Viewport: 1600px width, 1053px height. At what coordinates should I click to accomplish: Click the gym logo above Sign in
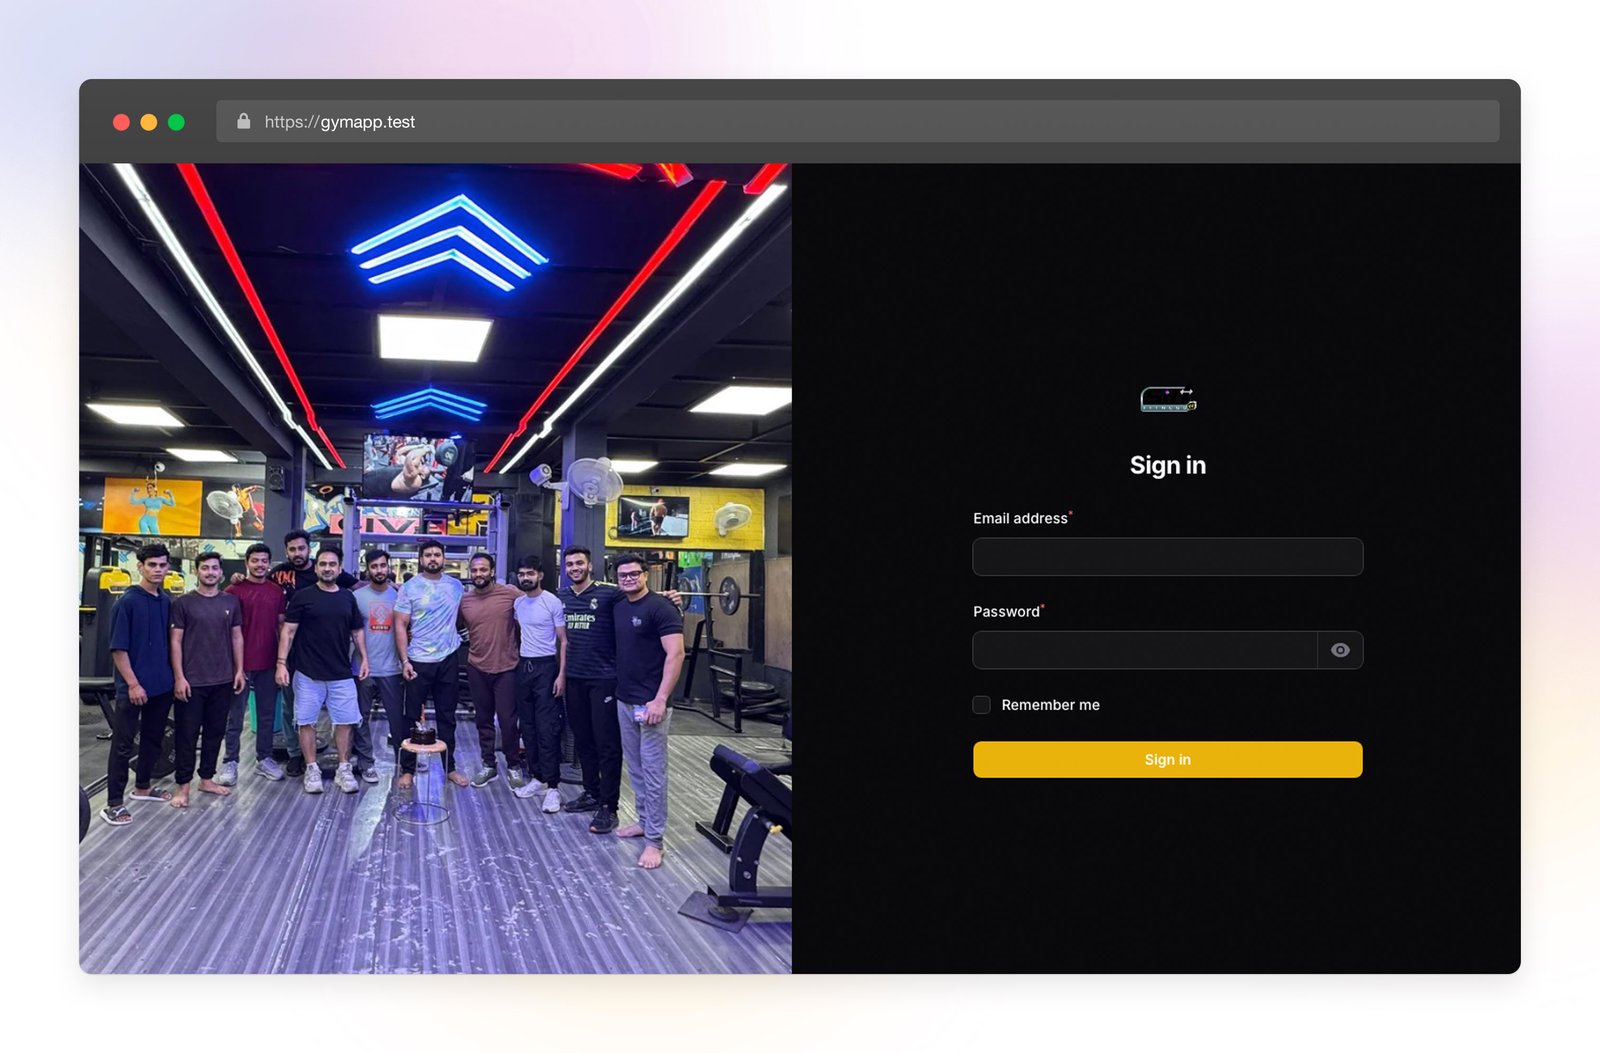click(x=1167, y=400)
